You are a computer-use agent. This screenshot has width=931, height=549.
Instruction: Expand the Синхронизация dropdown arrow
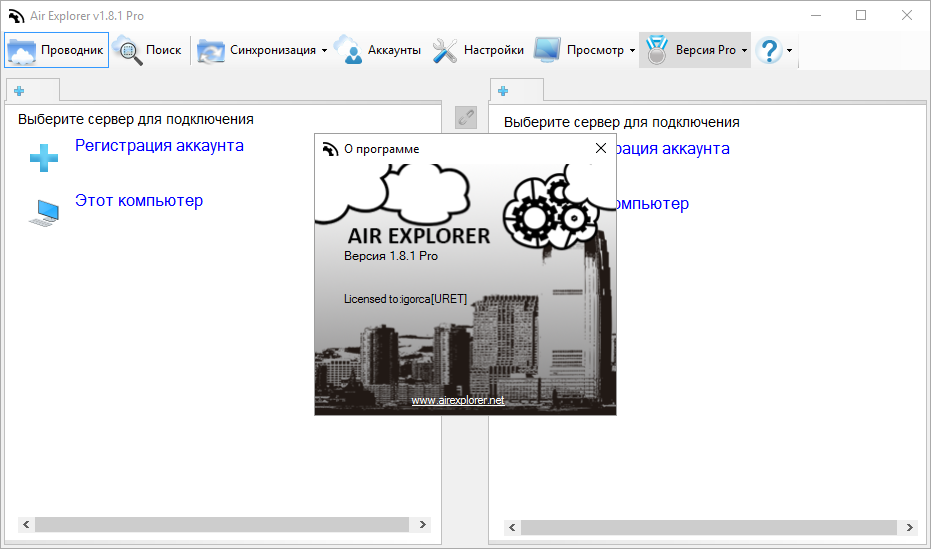click(324, 50)
